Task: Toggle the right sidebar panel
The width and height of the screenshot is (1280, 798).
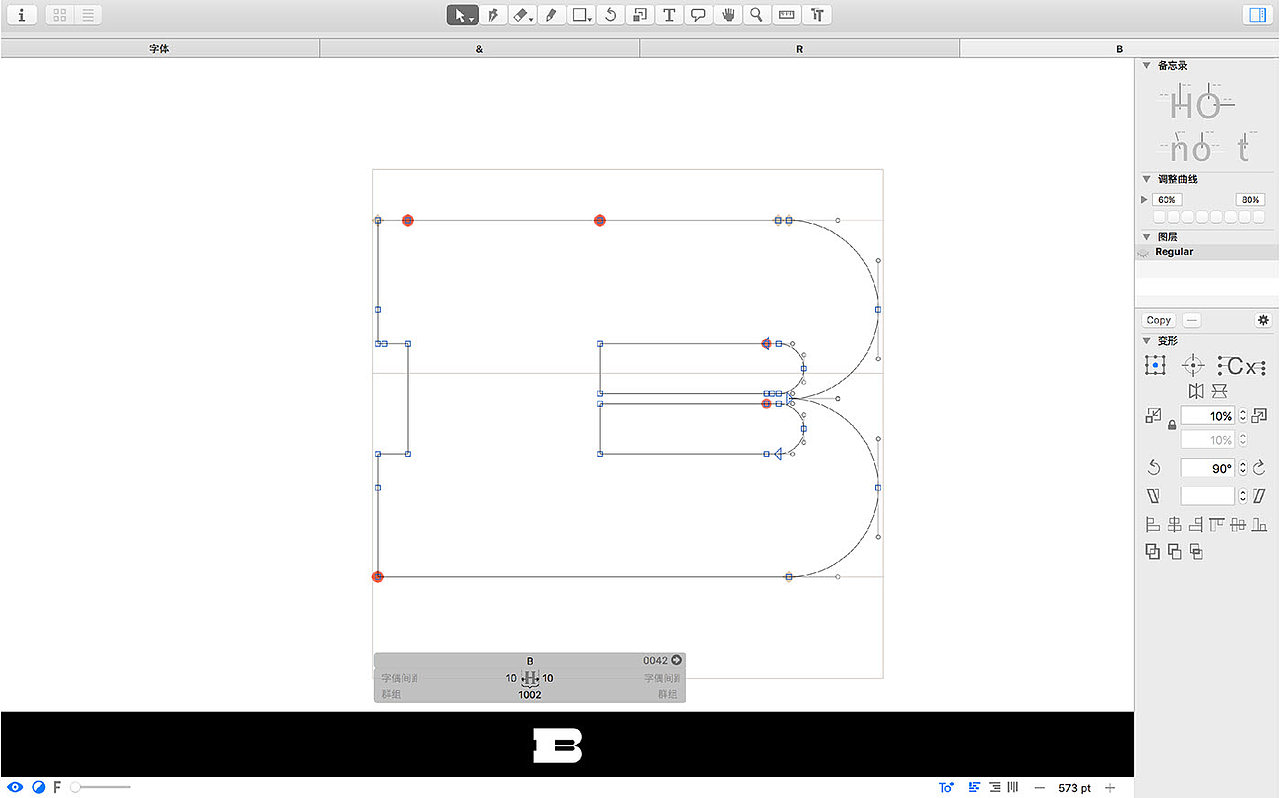Action: point(1255,15)
